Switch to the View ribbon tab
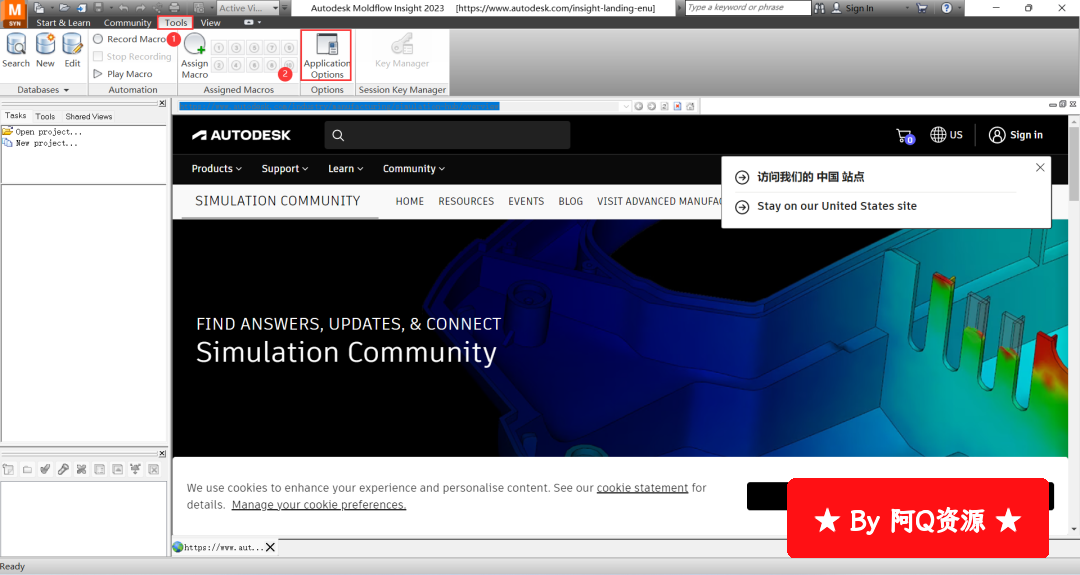The image size is (1080, 575). [x=211, y=23]
